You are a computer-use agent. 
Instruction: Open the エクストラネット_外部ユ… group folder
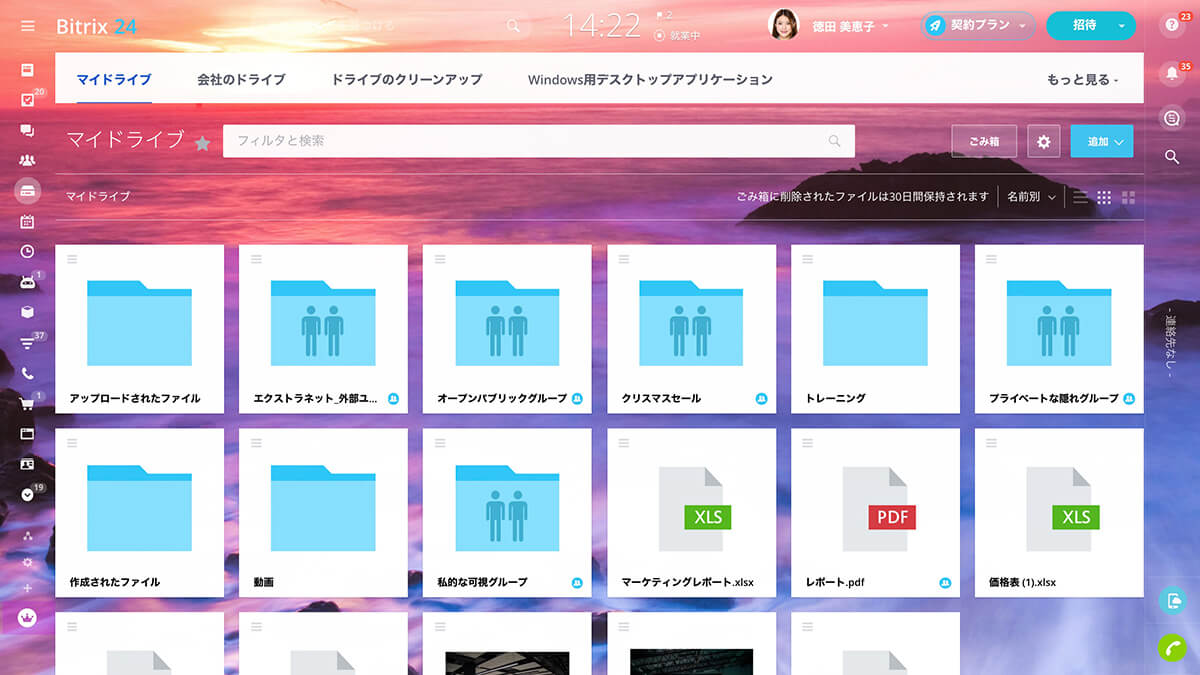pyautogui.click(x=323, y=329)
